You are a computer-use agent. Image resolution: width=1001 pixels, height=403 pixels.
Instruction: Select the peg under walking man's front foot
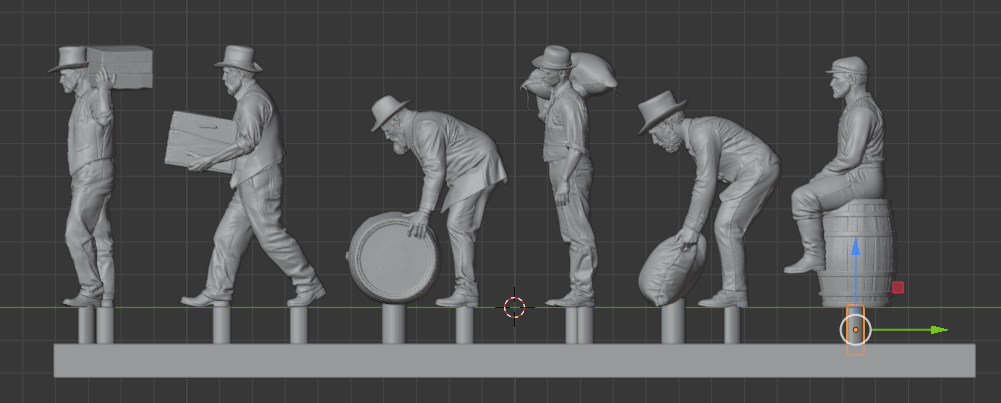pyautogui.click(x=221, y=325)
